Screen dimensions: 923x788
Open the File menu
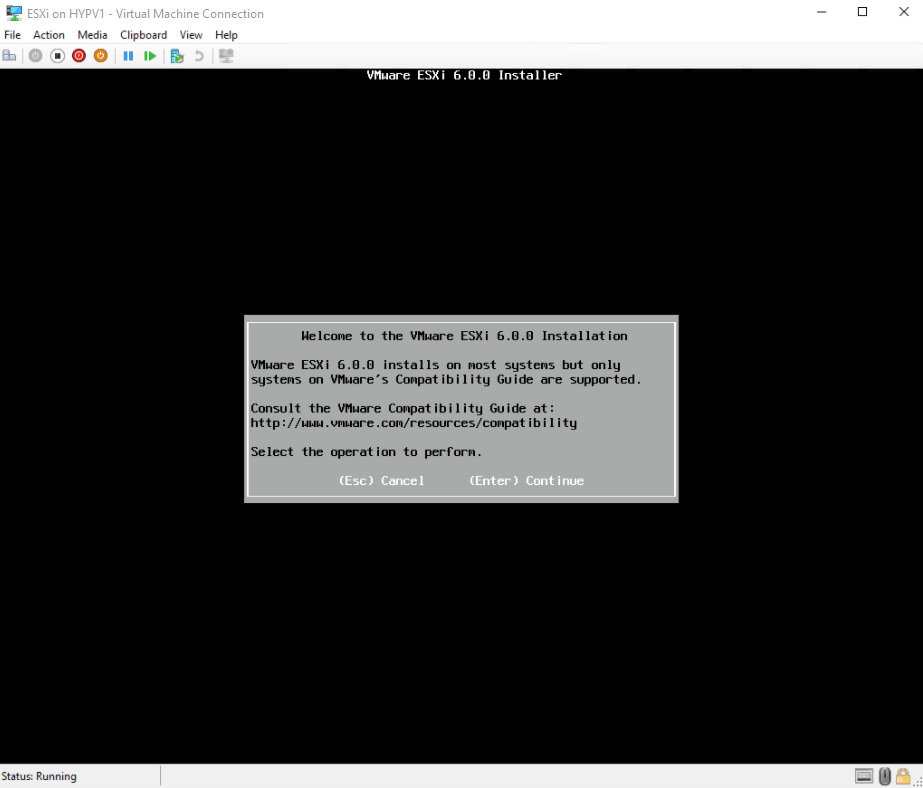tap(12, 35)
